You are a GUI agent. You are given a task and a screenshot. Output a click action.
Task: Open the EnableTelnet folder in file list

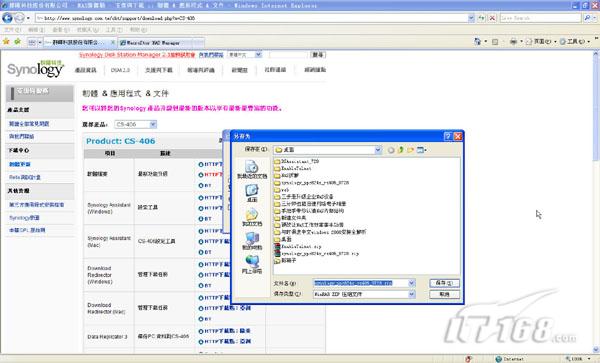click(293, 168)
